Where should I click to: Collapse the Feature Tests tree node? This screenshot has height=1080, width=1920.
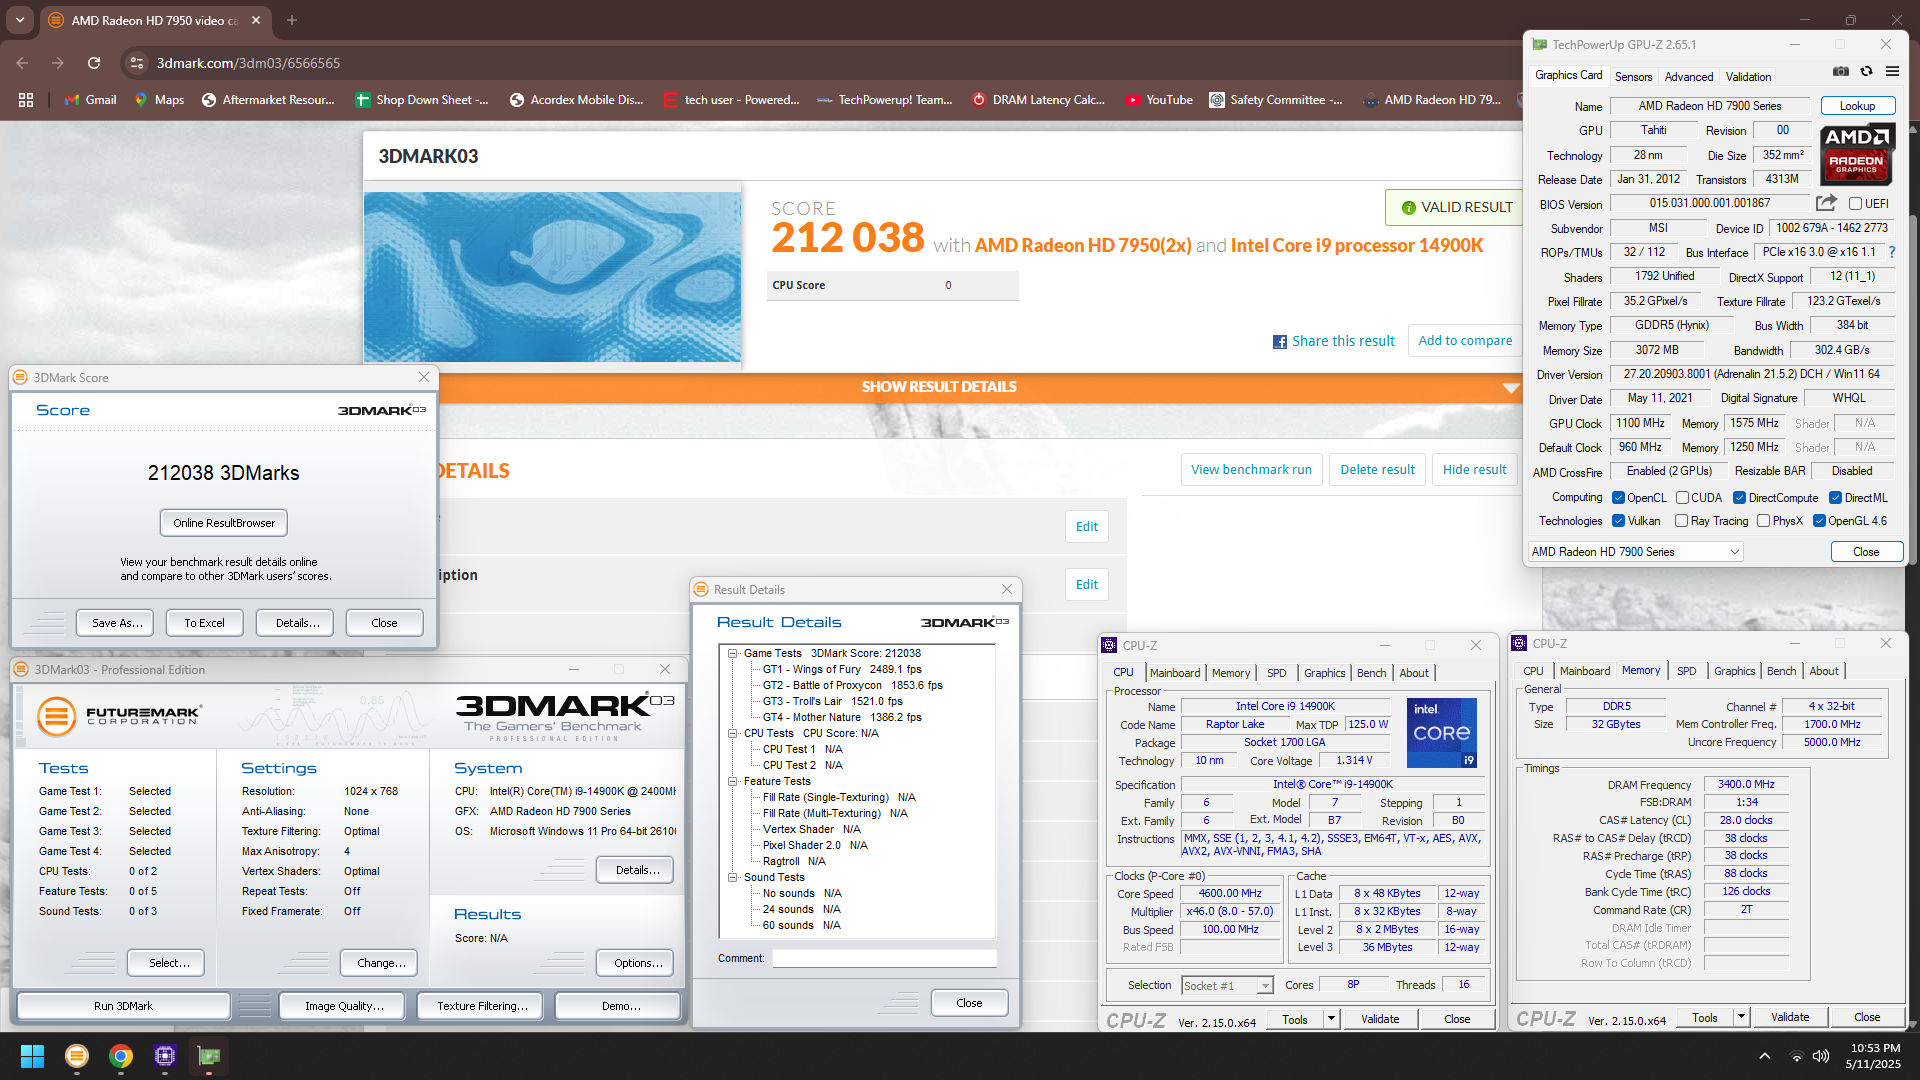click(732, 781)
